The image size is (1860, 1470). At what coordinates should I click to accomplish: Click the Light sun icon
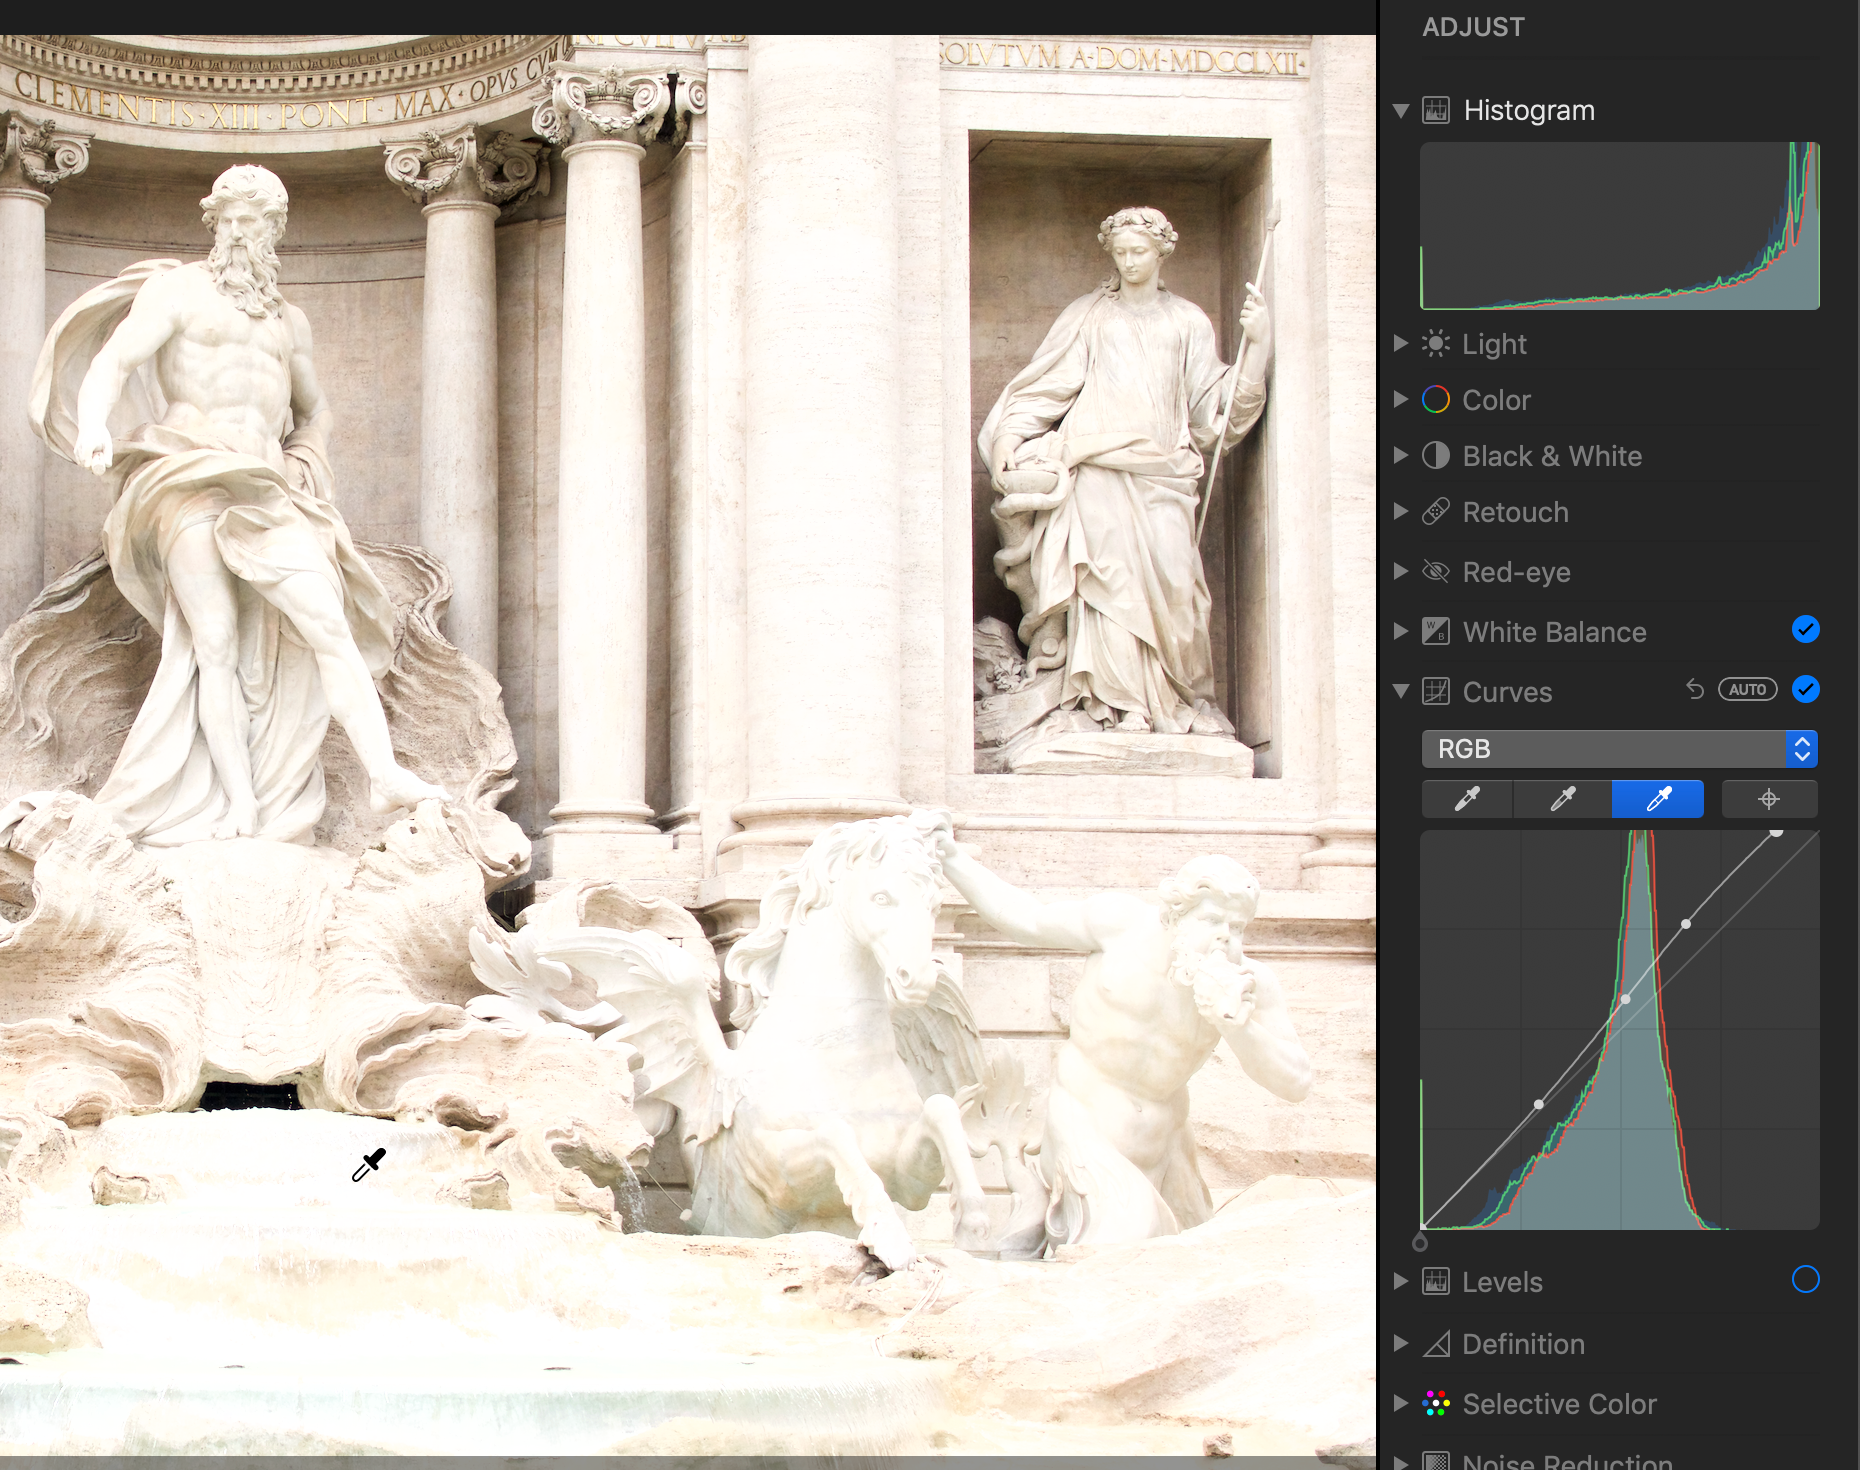(1436, 344)
